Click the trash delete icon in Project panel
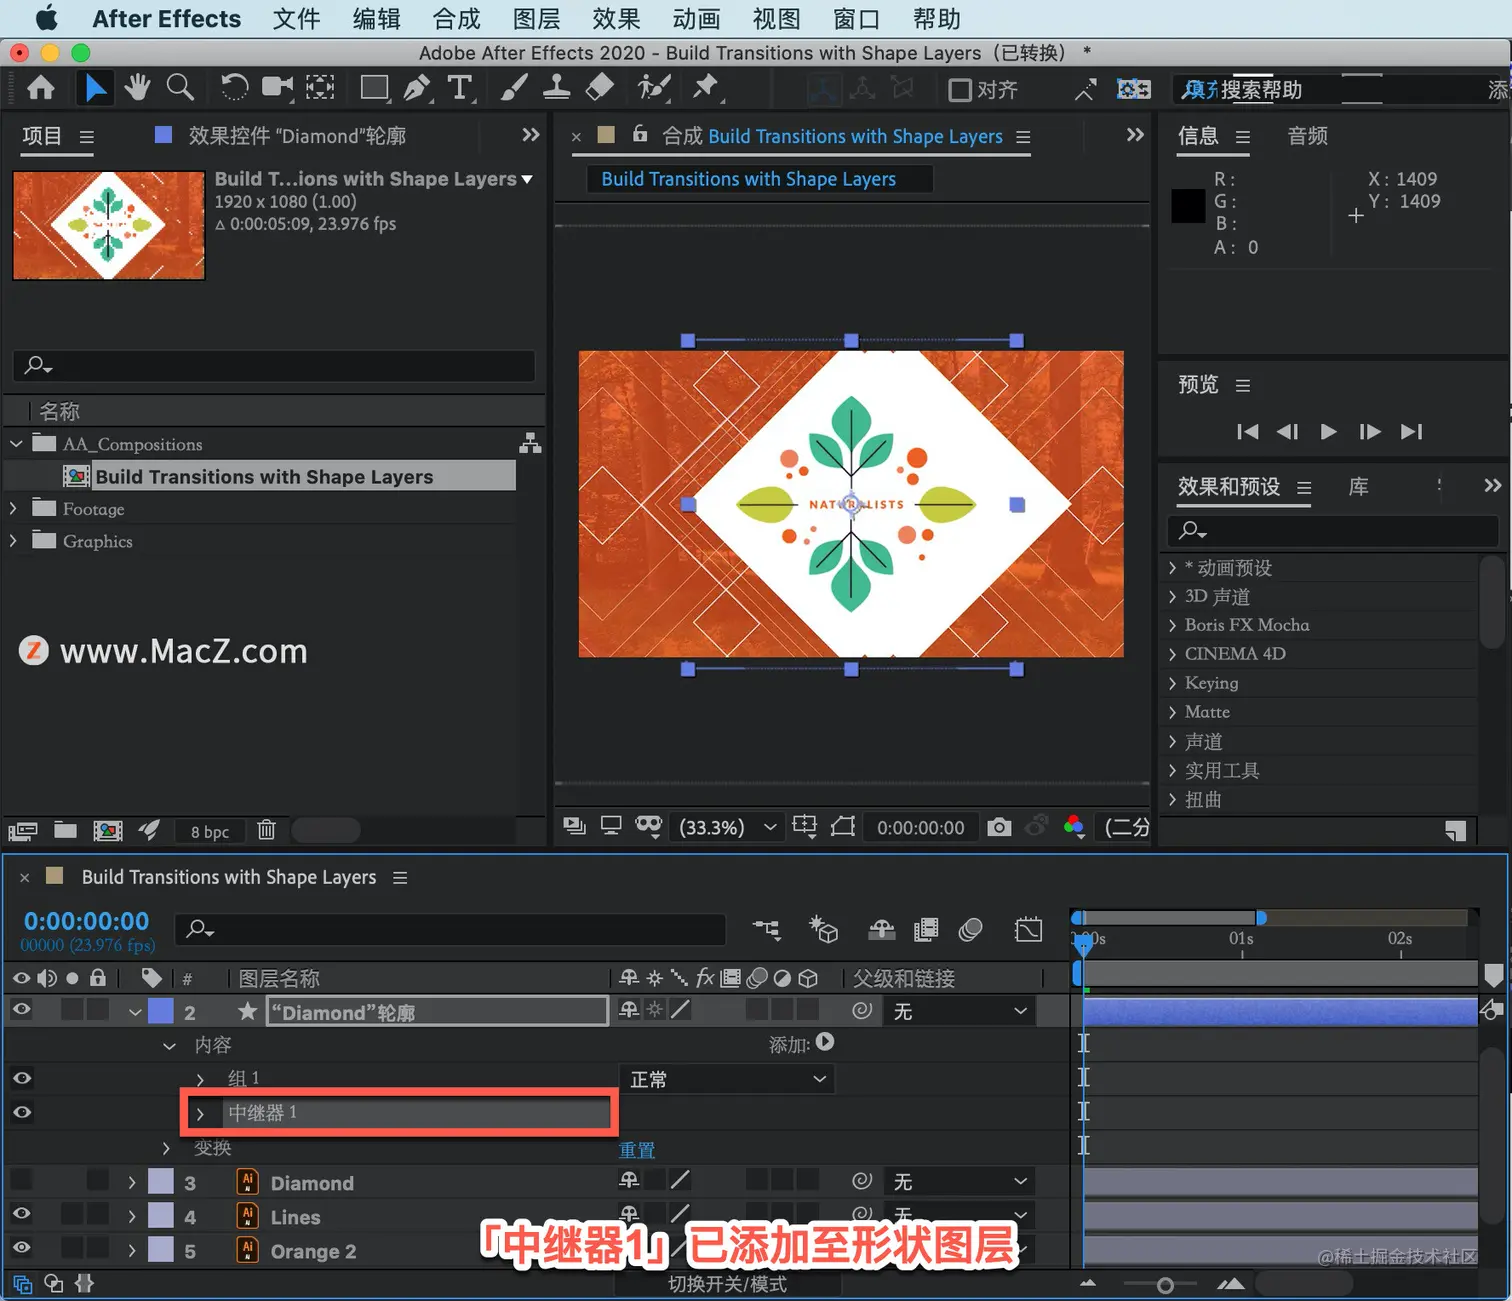1512x1301 pixels. coord(266,830)
